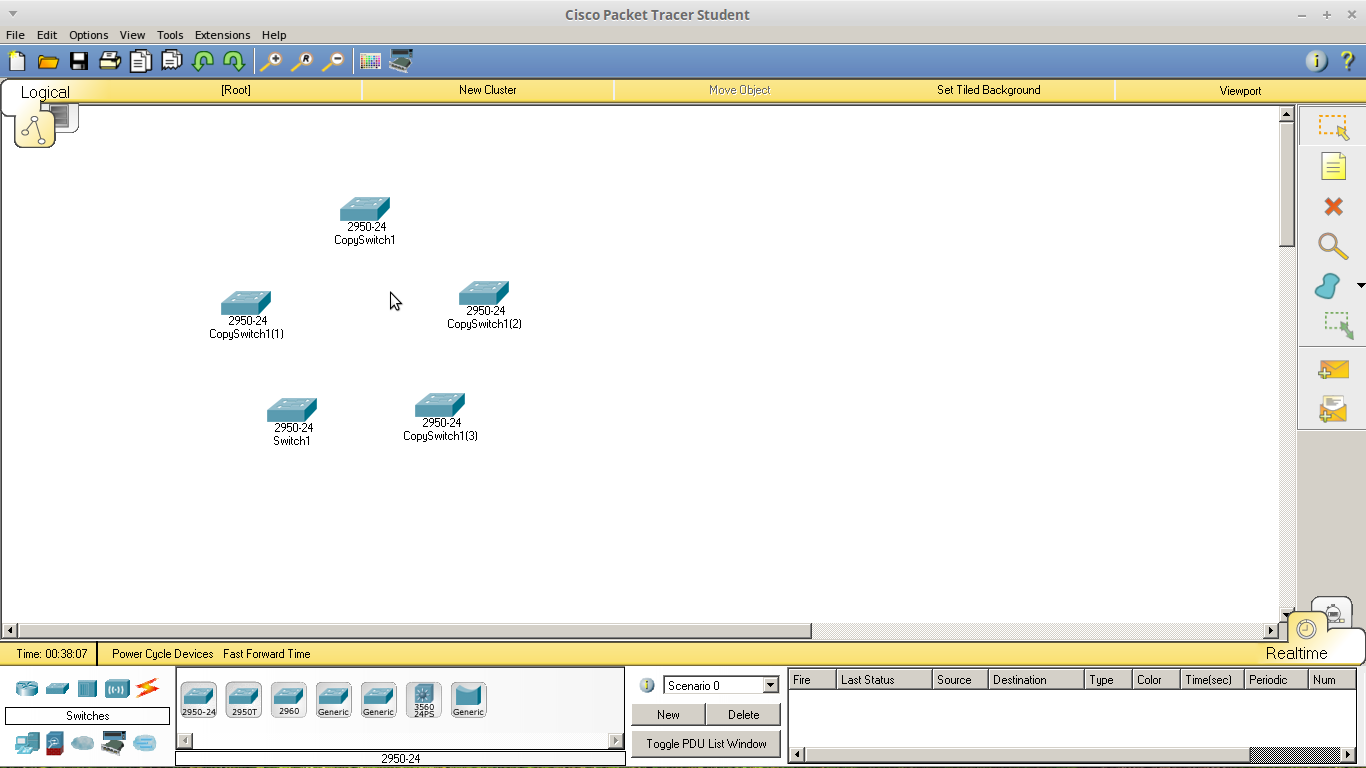Pick the 2960 switch model
Image resolution: width=1366 pixels, height=768 pixels.
tap(288, 700)
